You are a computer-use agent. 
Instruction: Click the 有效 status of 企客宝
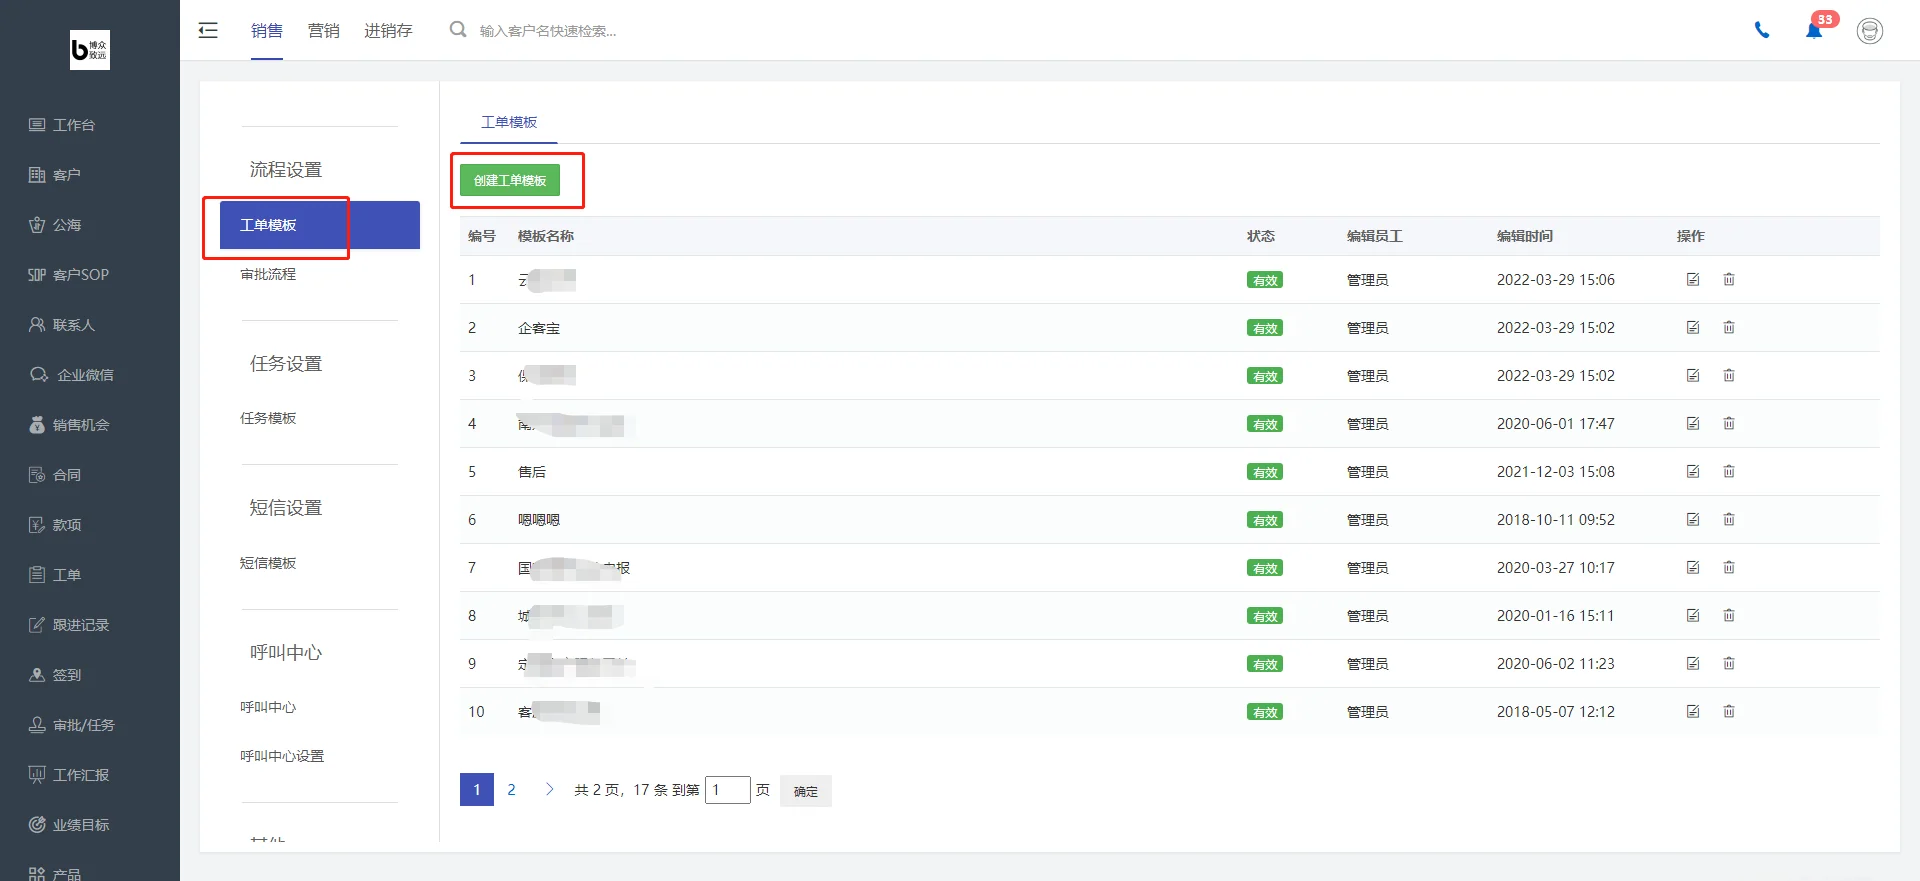(1265, 328)
